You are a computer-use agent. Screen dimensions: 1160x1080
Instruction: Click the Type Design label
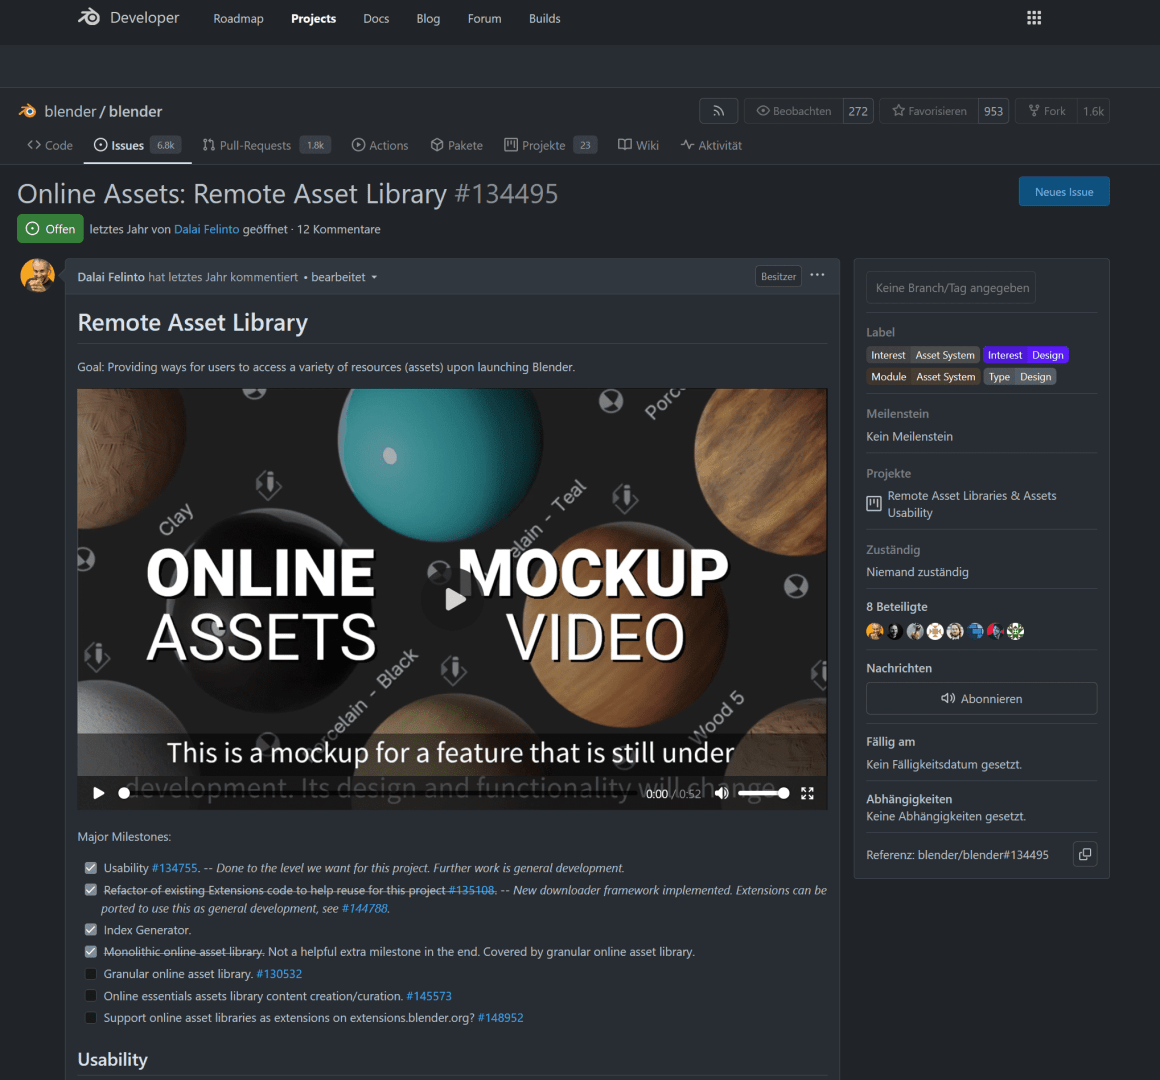pos(1019,377)
